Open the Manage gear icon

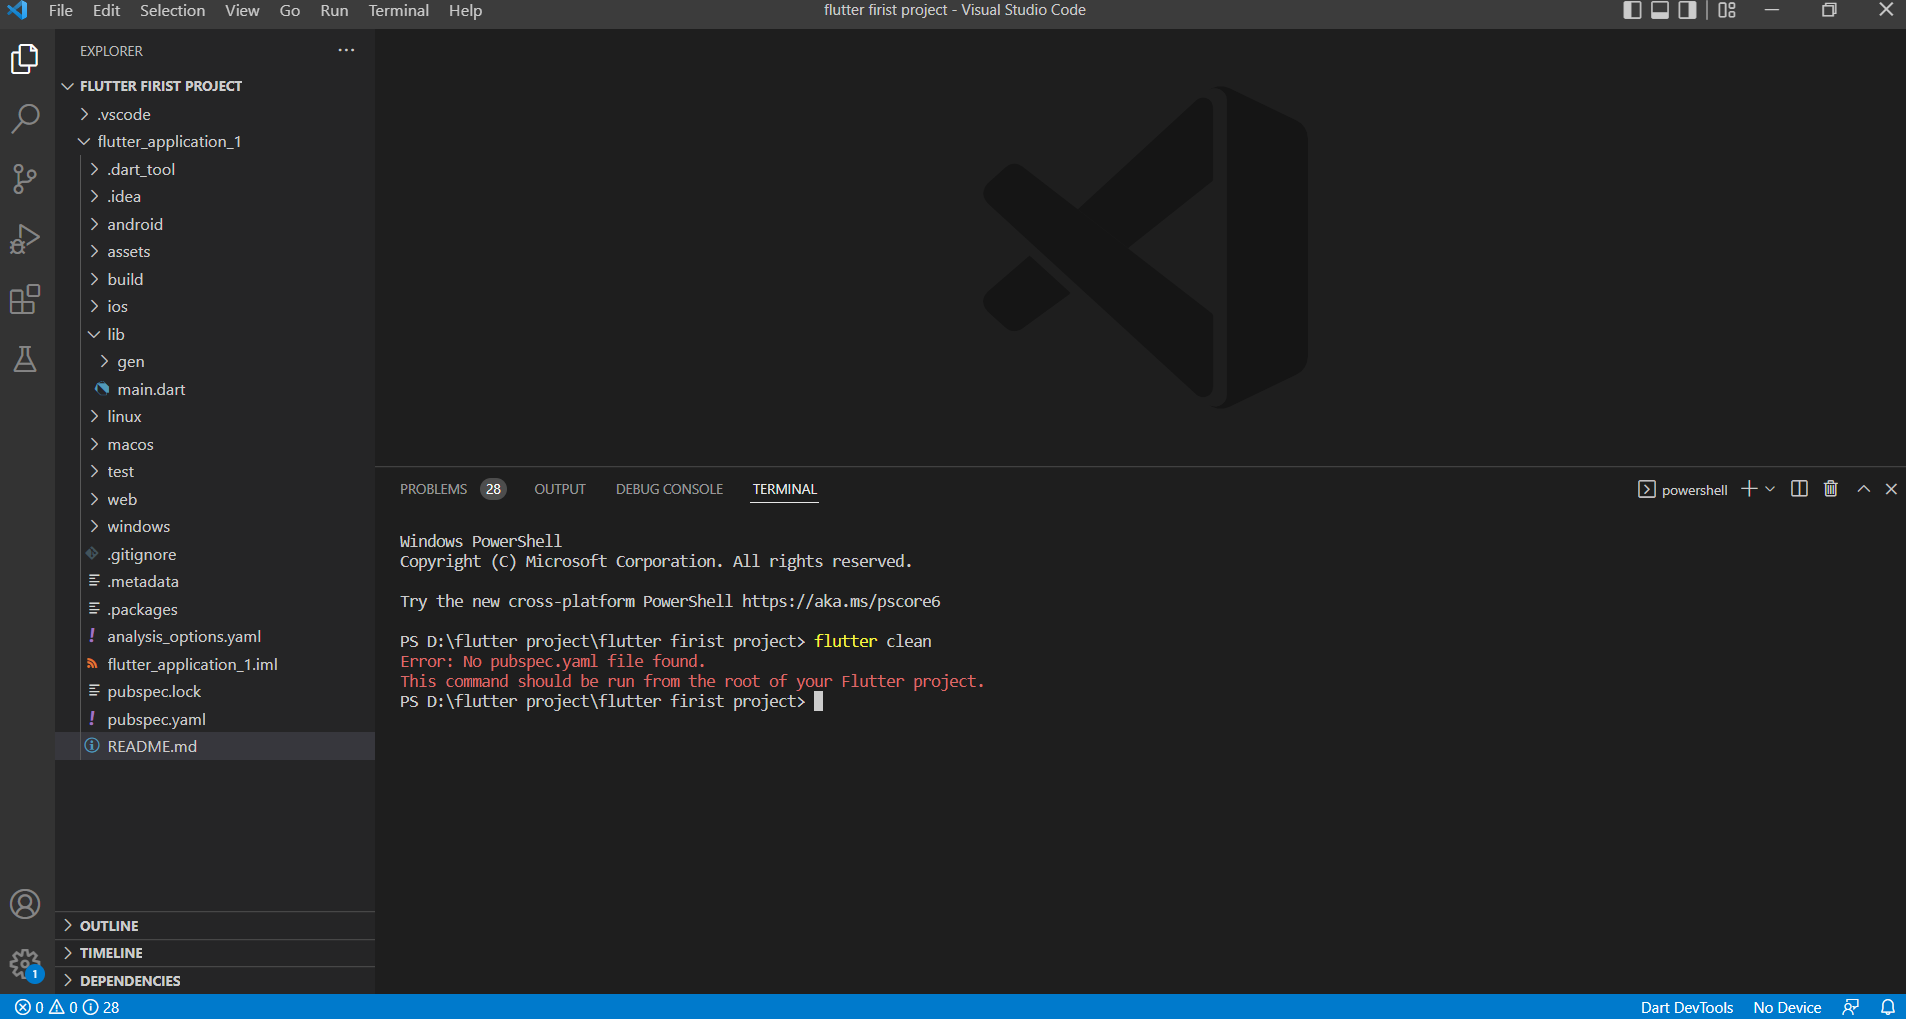pyautogui.click(x=25, y=964)
